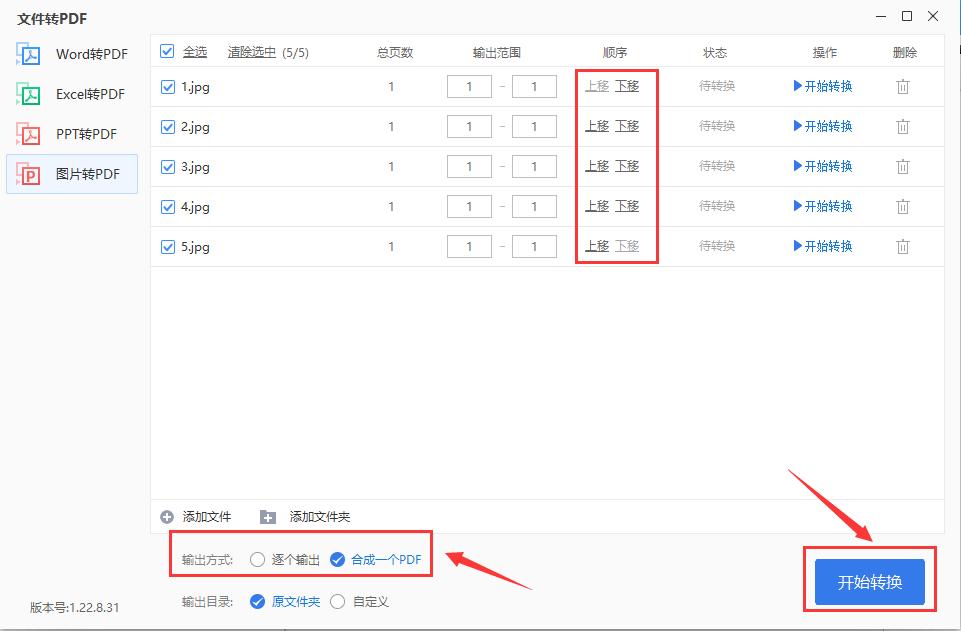Viewport: 961px width, 631px height.
Task: Remove 5.jpg with the trash icon
Action: (903, 246)
